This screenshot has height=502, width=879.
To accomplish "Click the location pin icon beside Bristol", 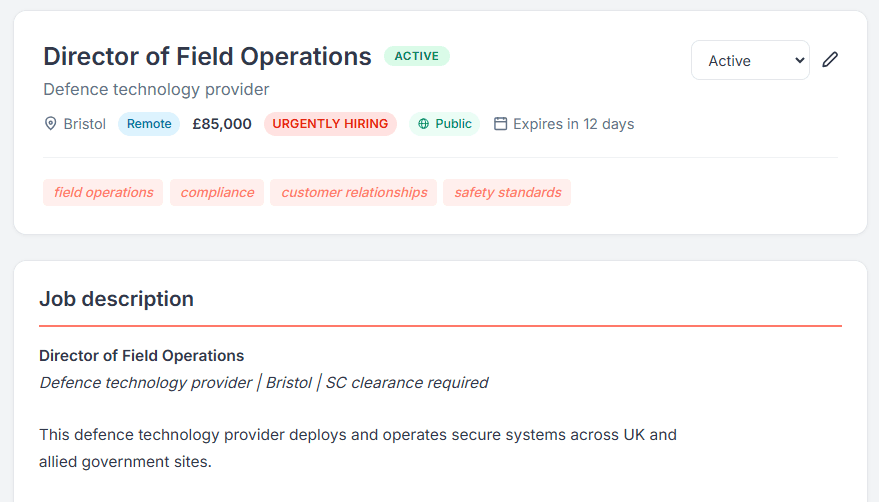I will pyautogui.click(x=51, y=124).
